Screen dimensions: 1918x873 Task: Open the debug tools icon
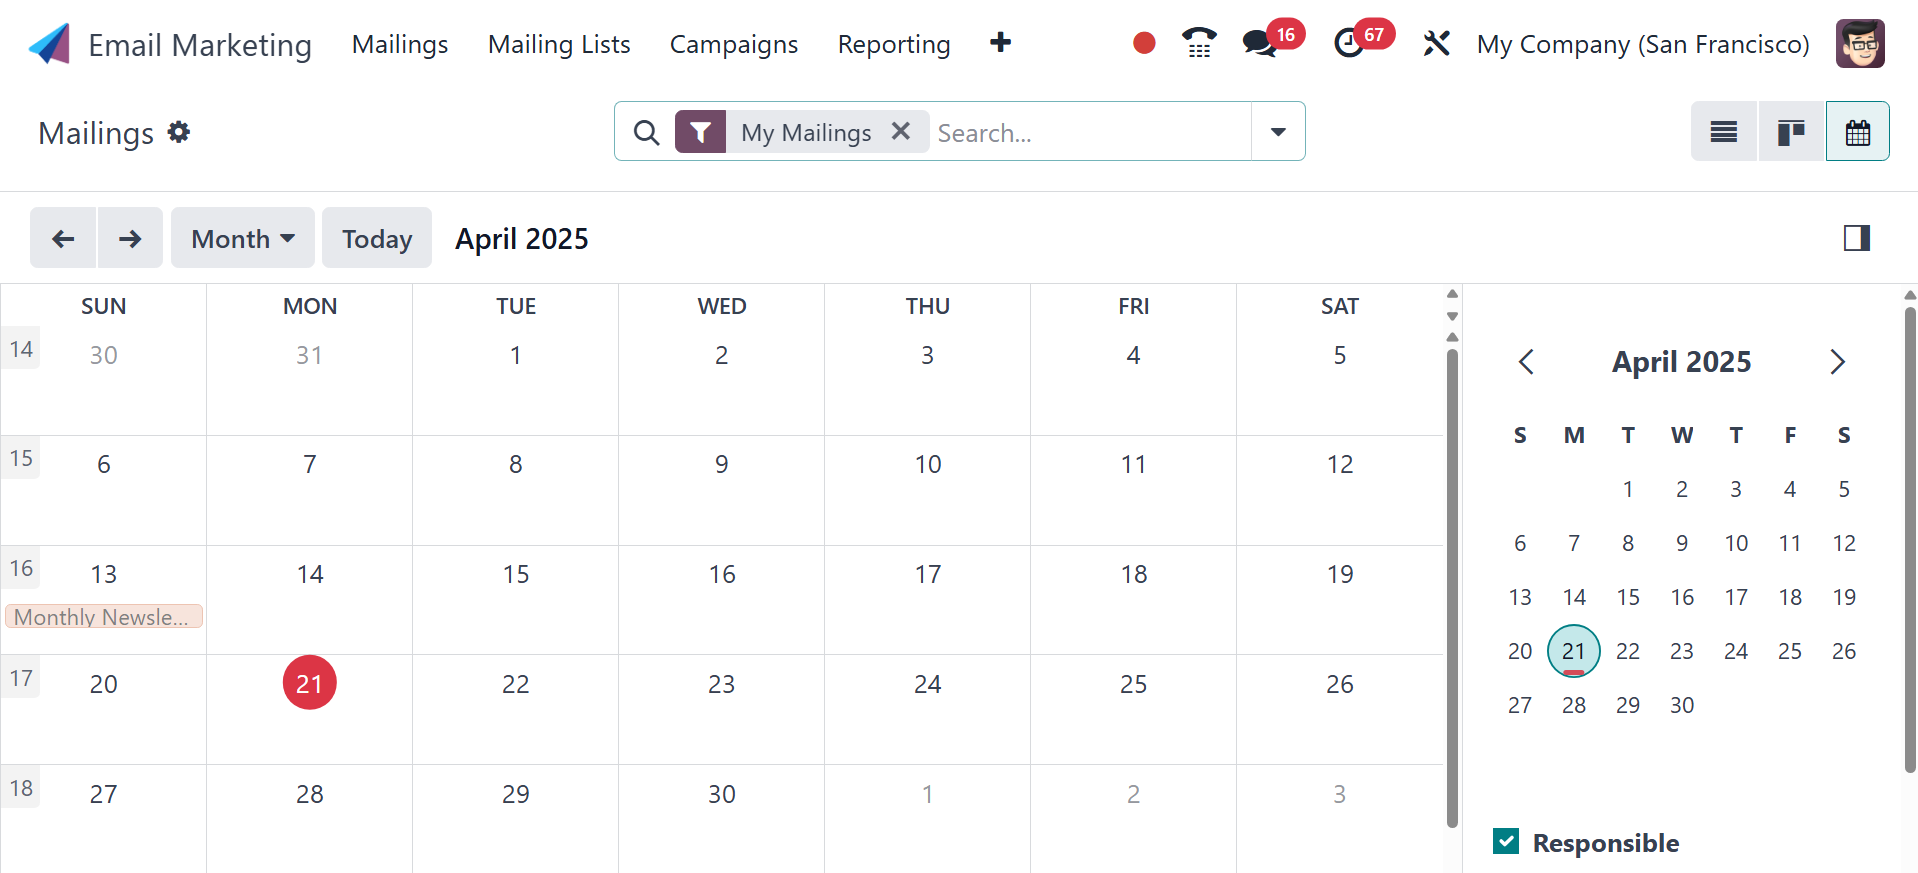(1436, 43)
